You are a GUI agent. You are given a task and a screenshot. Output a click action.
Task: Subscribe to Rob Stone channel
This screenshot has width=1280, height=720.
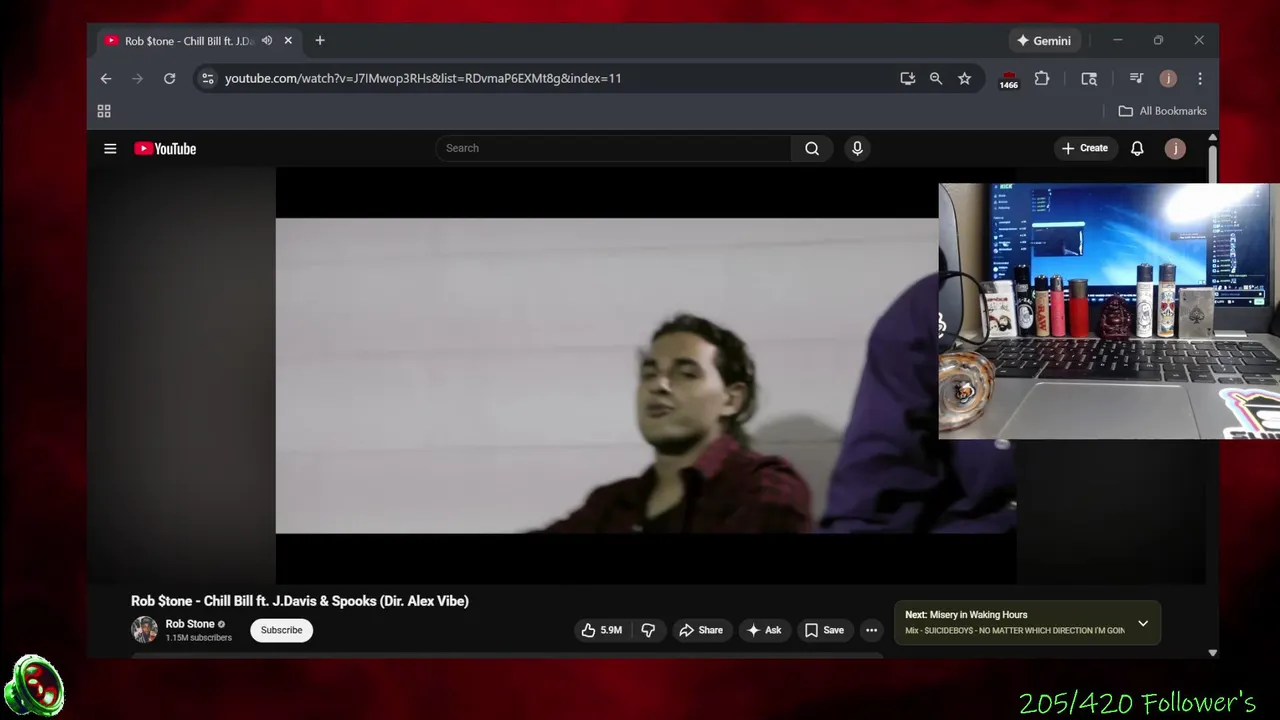[x=281, y=630]
